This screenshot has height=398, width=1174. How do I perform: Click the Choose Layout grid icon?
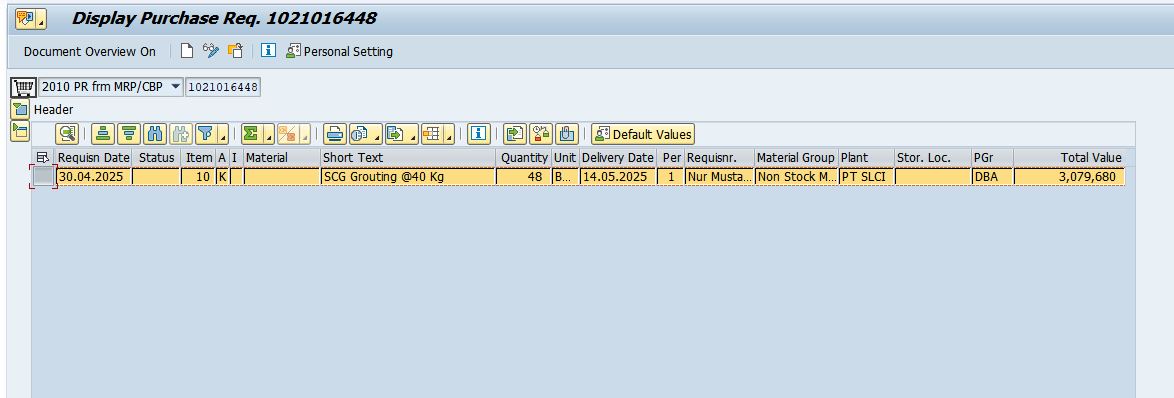tap(431, 134)
